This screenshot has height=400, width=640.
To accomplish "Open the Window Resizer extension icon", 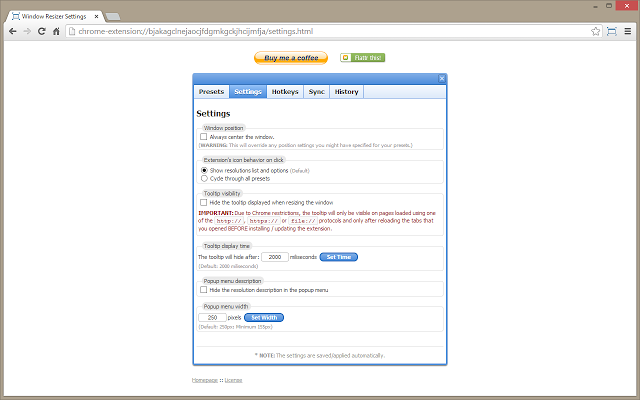I will coord(612,31).
